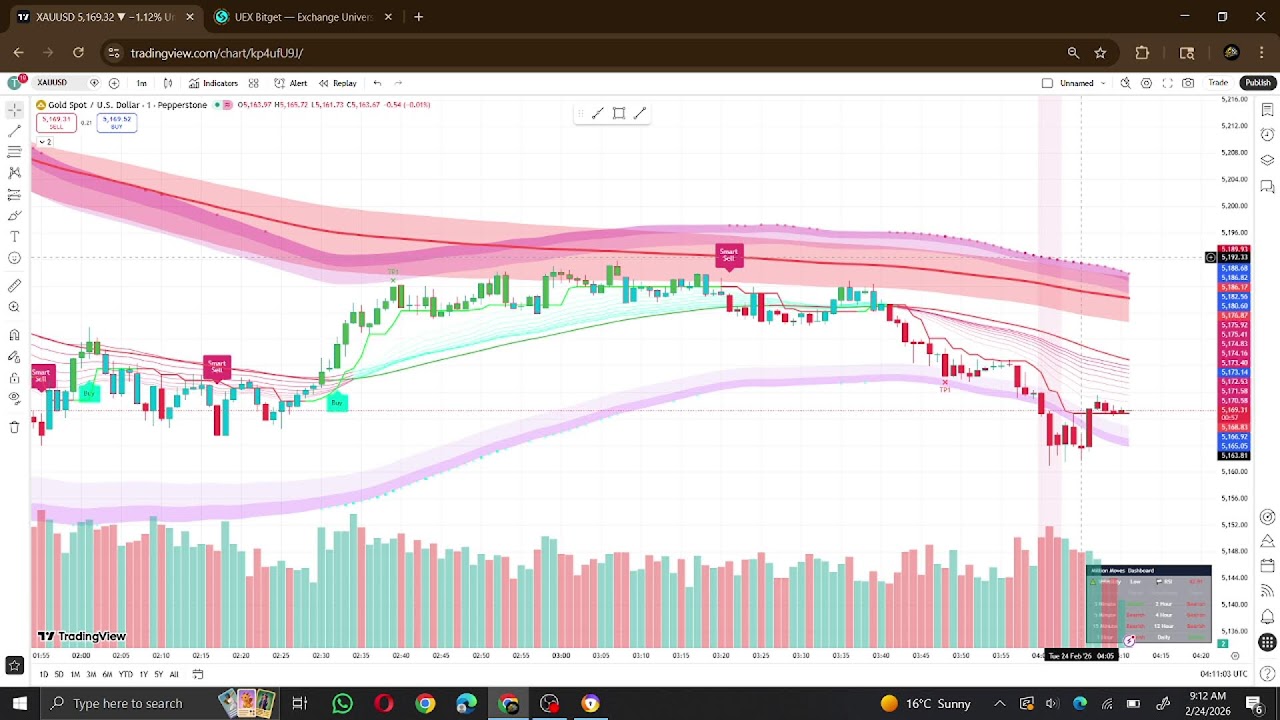Select the 6M date range
Viewport: 1280px width, 720px height.
[x=107, y=674]
